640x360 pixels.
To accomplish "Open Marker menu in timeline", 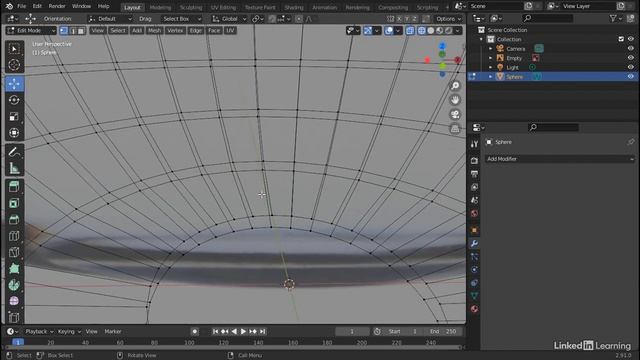I will pyautogui.click(x=113, y=332).
